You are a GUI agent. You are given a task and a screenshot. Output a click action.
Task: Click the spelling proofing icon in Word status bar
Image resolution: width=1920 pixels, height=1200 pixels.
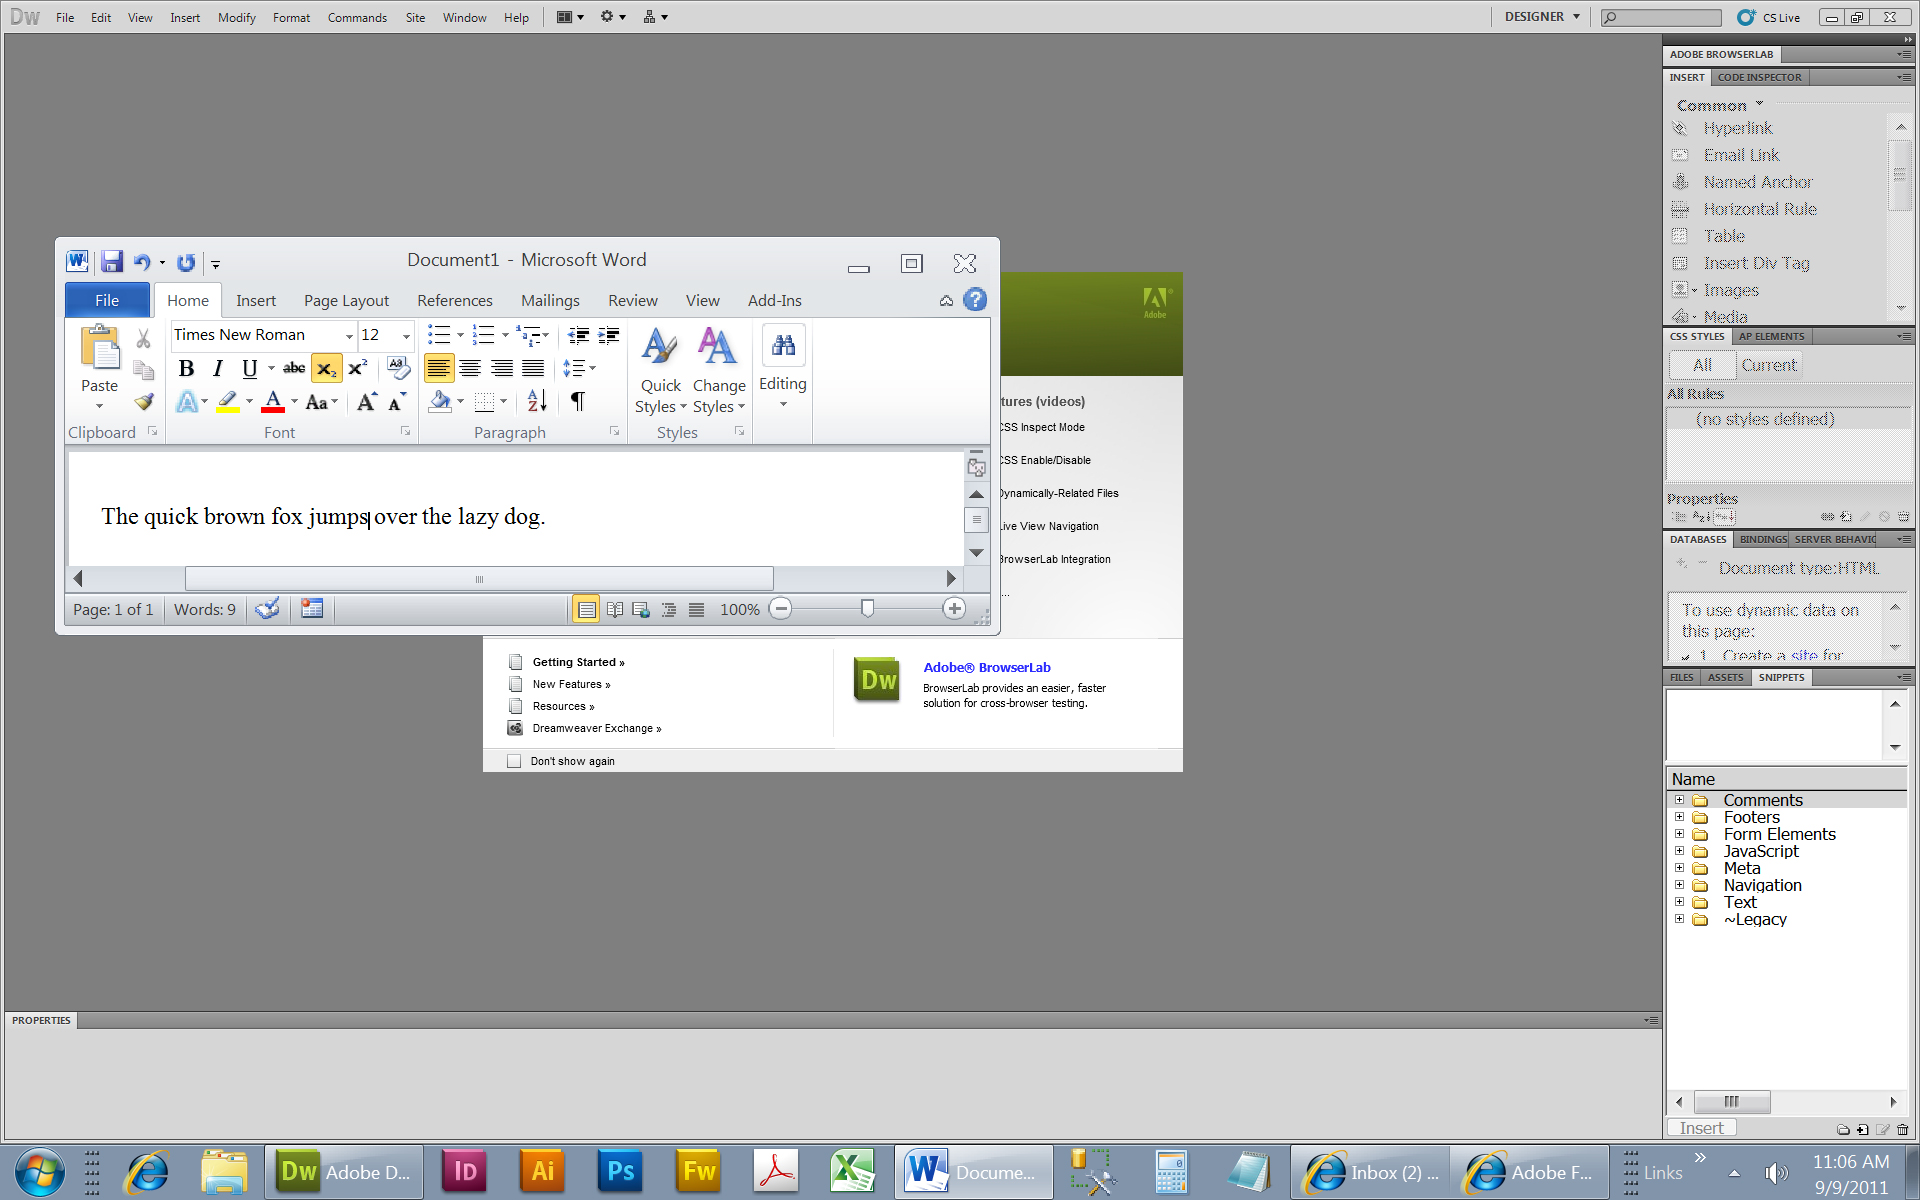[x=267, y=609]
